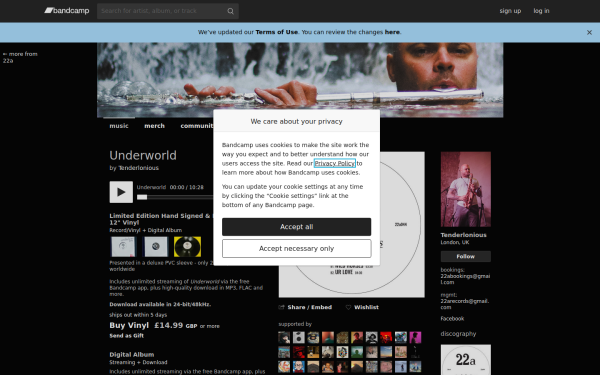Image resolution: width=600 pixels, height=375 pixels.
Task: Click the Accept all button
Action: point(296,227)
